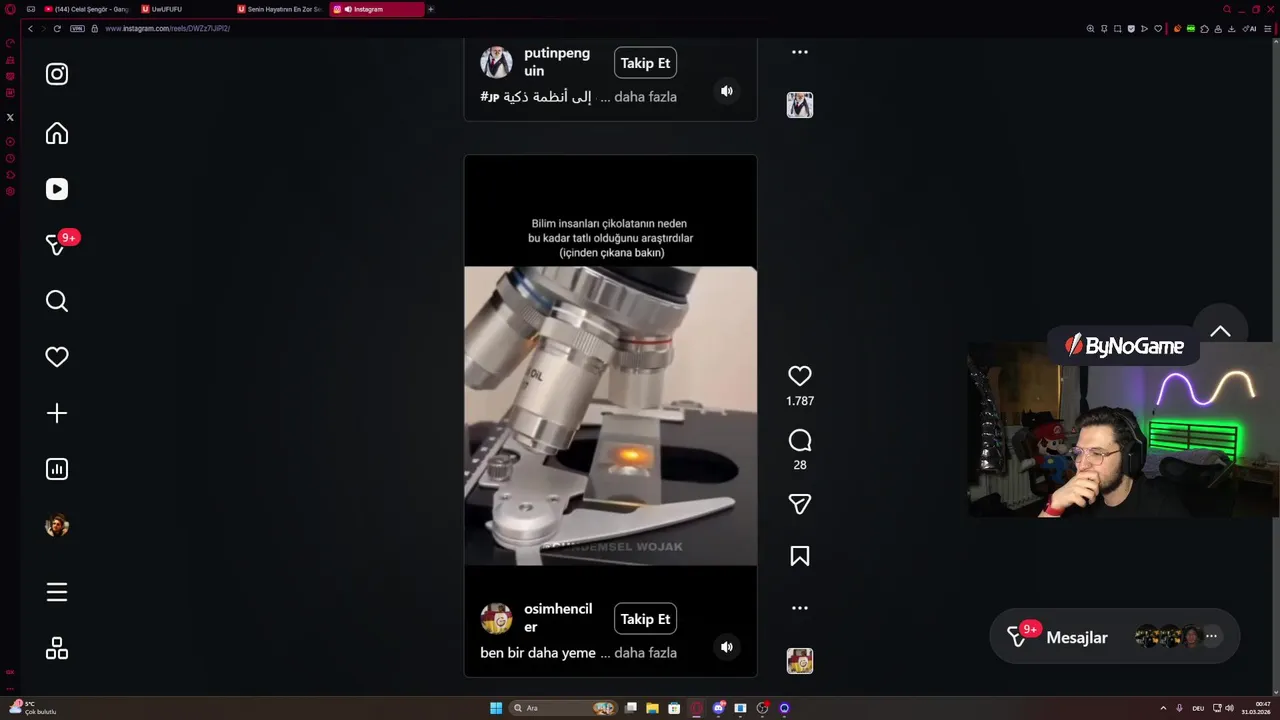Open browser downloads icon
1280x720 pixels.
pos(1231,29)
